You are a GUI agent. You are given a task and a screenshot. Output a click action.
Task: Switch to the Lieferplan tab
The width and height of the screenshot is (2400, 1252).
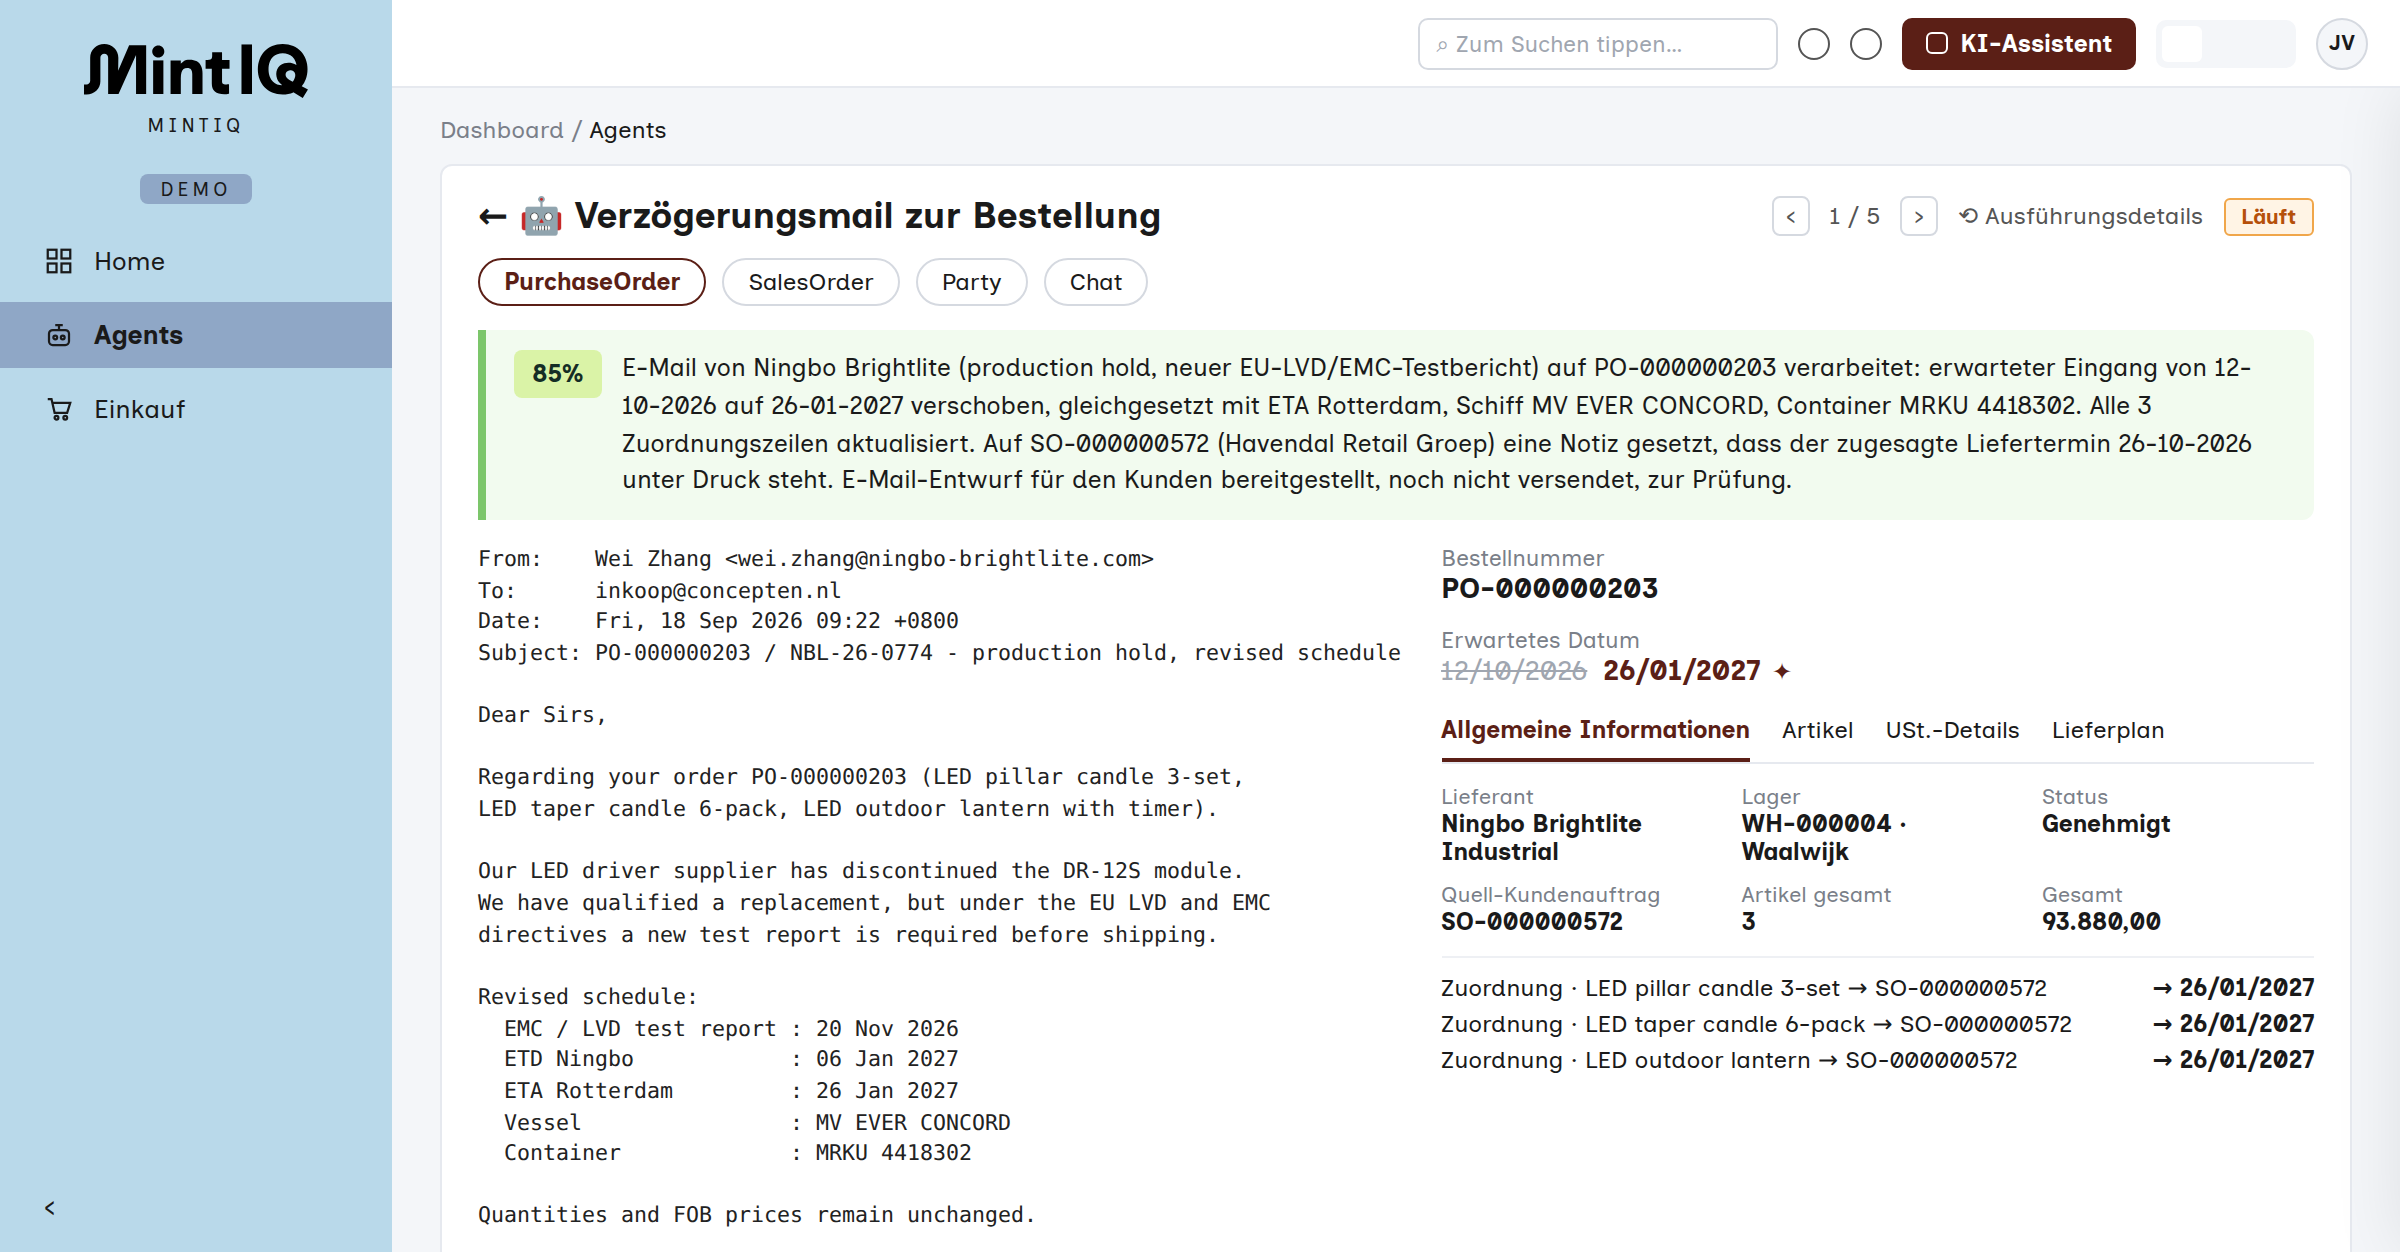(x=2108, y=730)
